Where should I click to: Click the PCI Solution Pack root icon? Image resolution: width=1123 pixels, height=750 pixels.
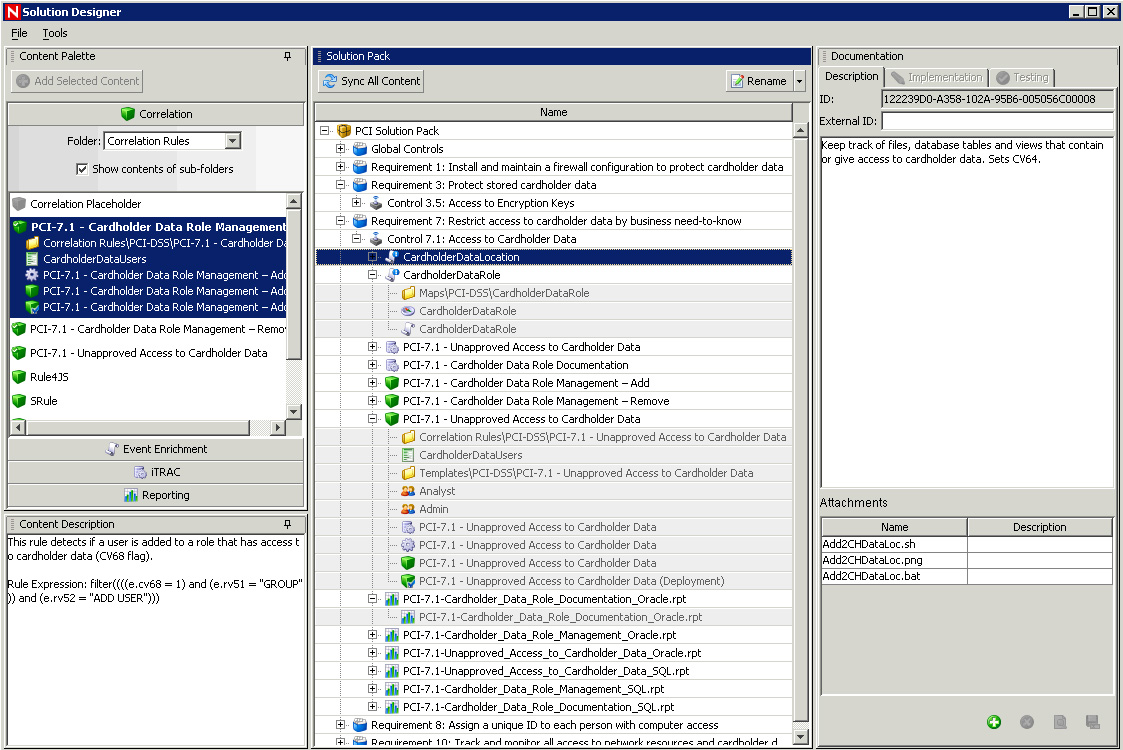click(344, 131)
